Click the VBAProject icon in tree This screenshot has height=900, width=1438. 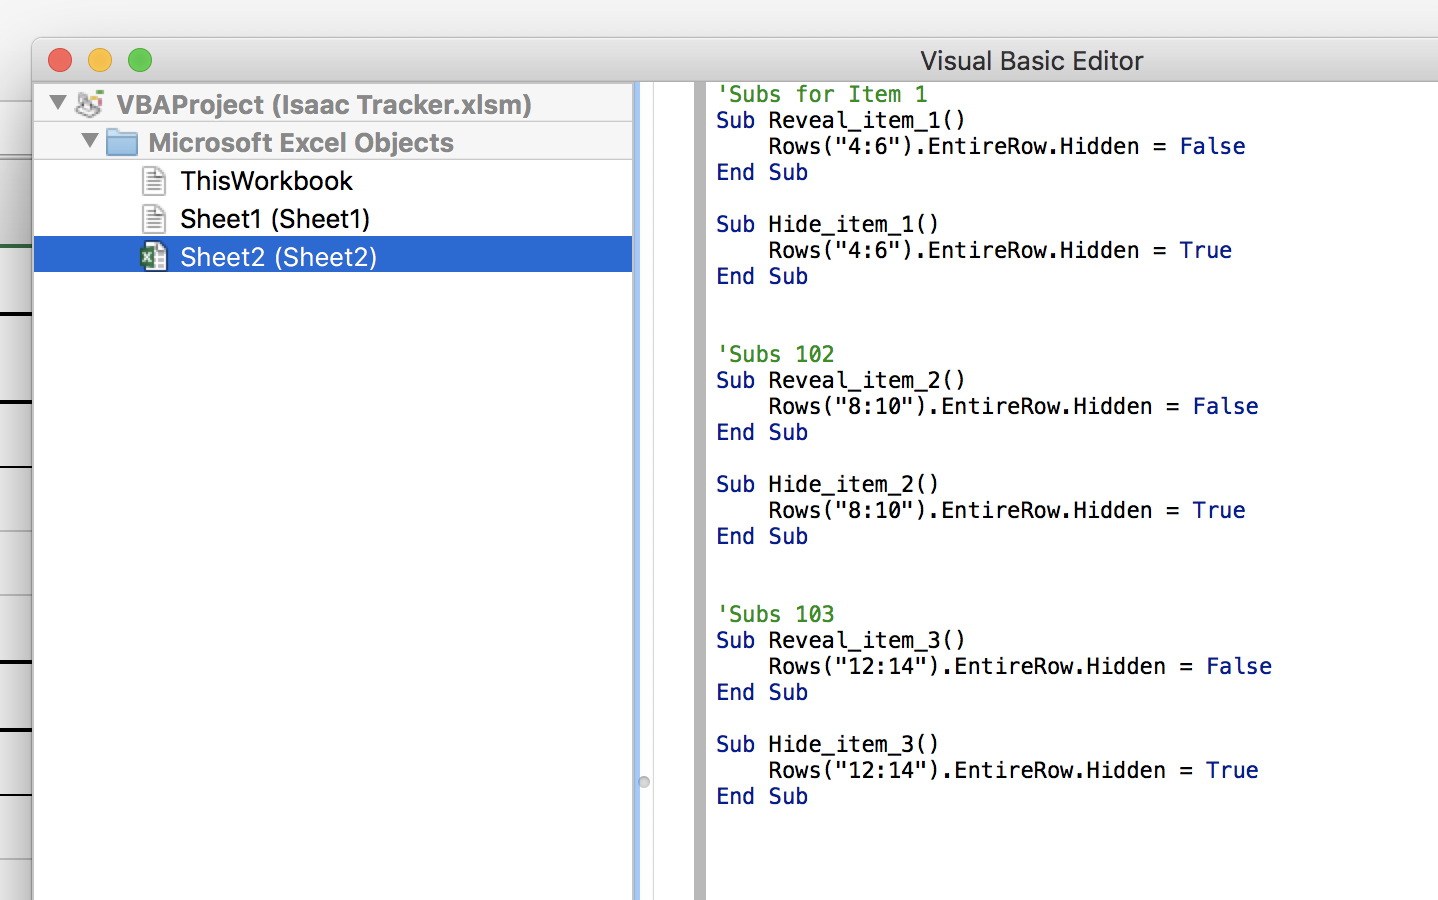[90, 103]
